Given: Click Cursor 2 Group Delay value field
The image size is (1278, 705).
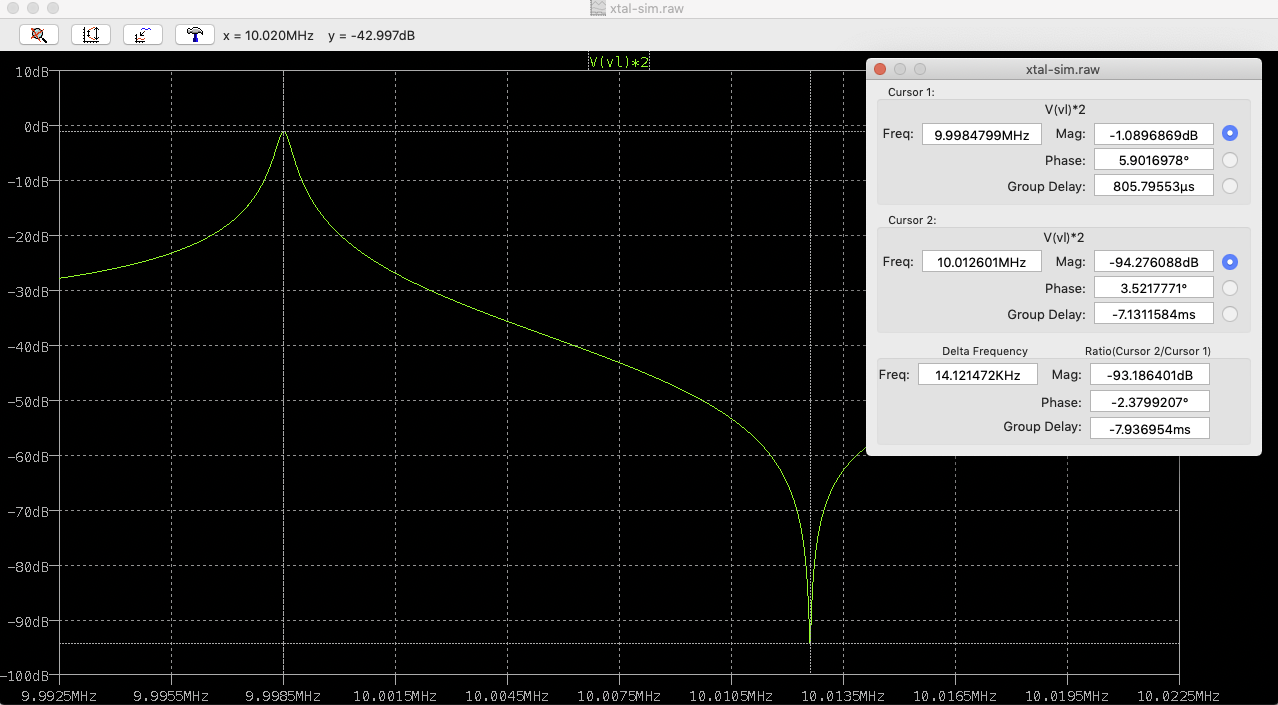Looking at the screenshot, I should pos(1153,314).
